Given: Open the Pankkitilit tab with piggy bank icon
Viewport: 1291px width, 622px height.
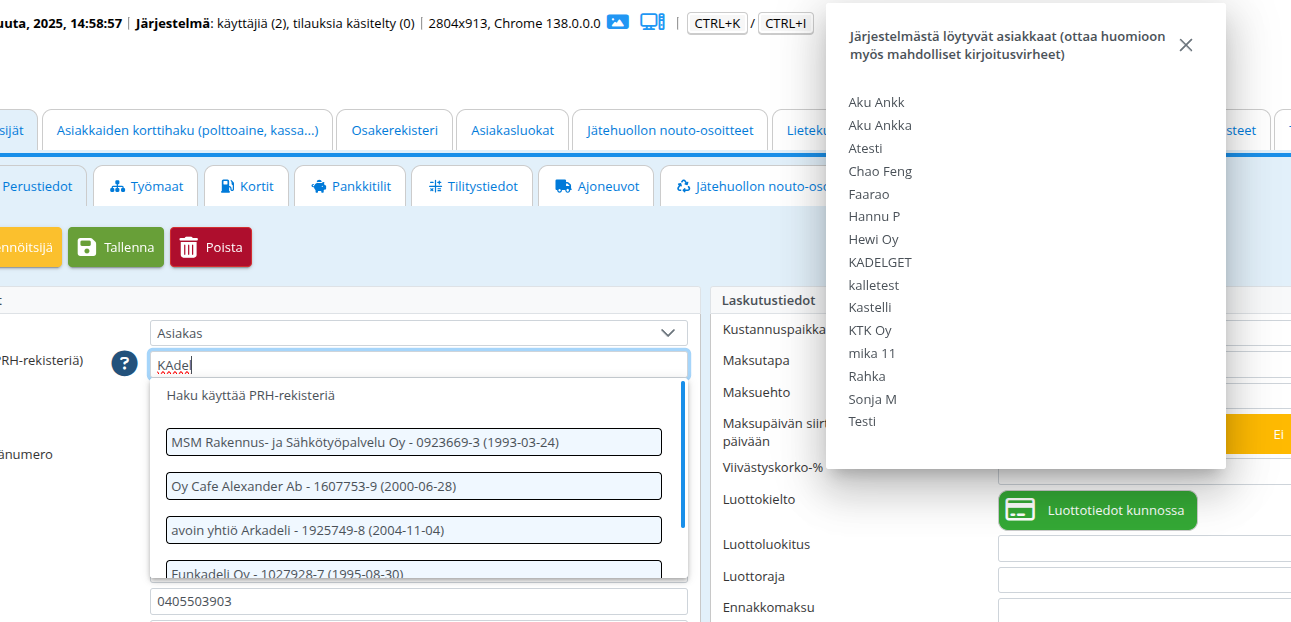Looking at the screenshot, I should coord(348,187).
